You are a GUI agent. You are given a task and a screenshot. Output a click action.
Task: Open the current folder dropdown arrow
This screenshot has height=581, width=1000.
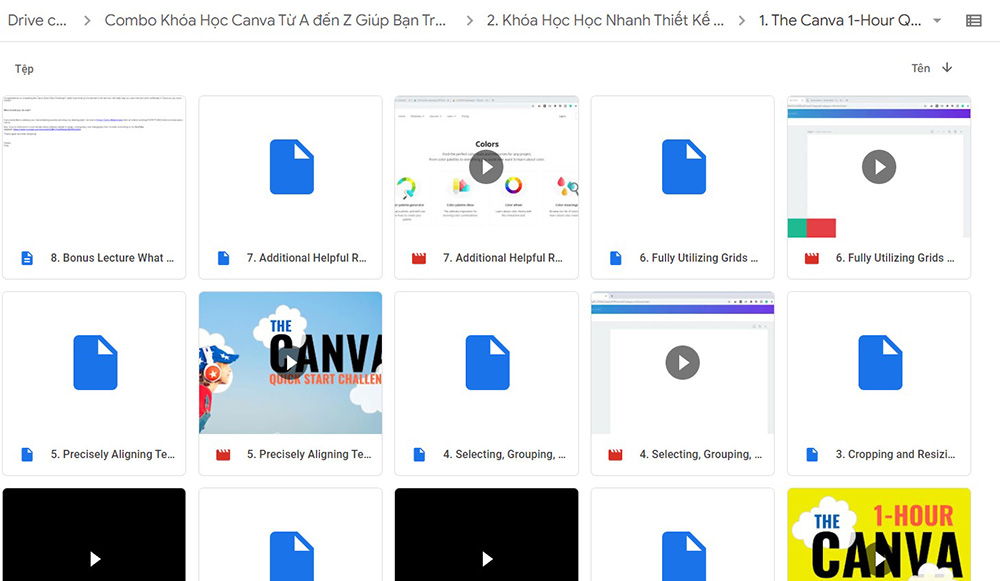937,20
